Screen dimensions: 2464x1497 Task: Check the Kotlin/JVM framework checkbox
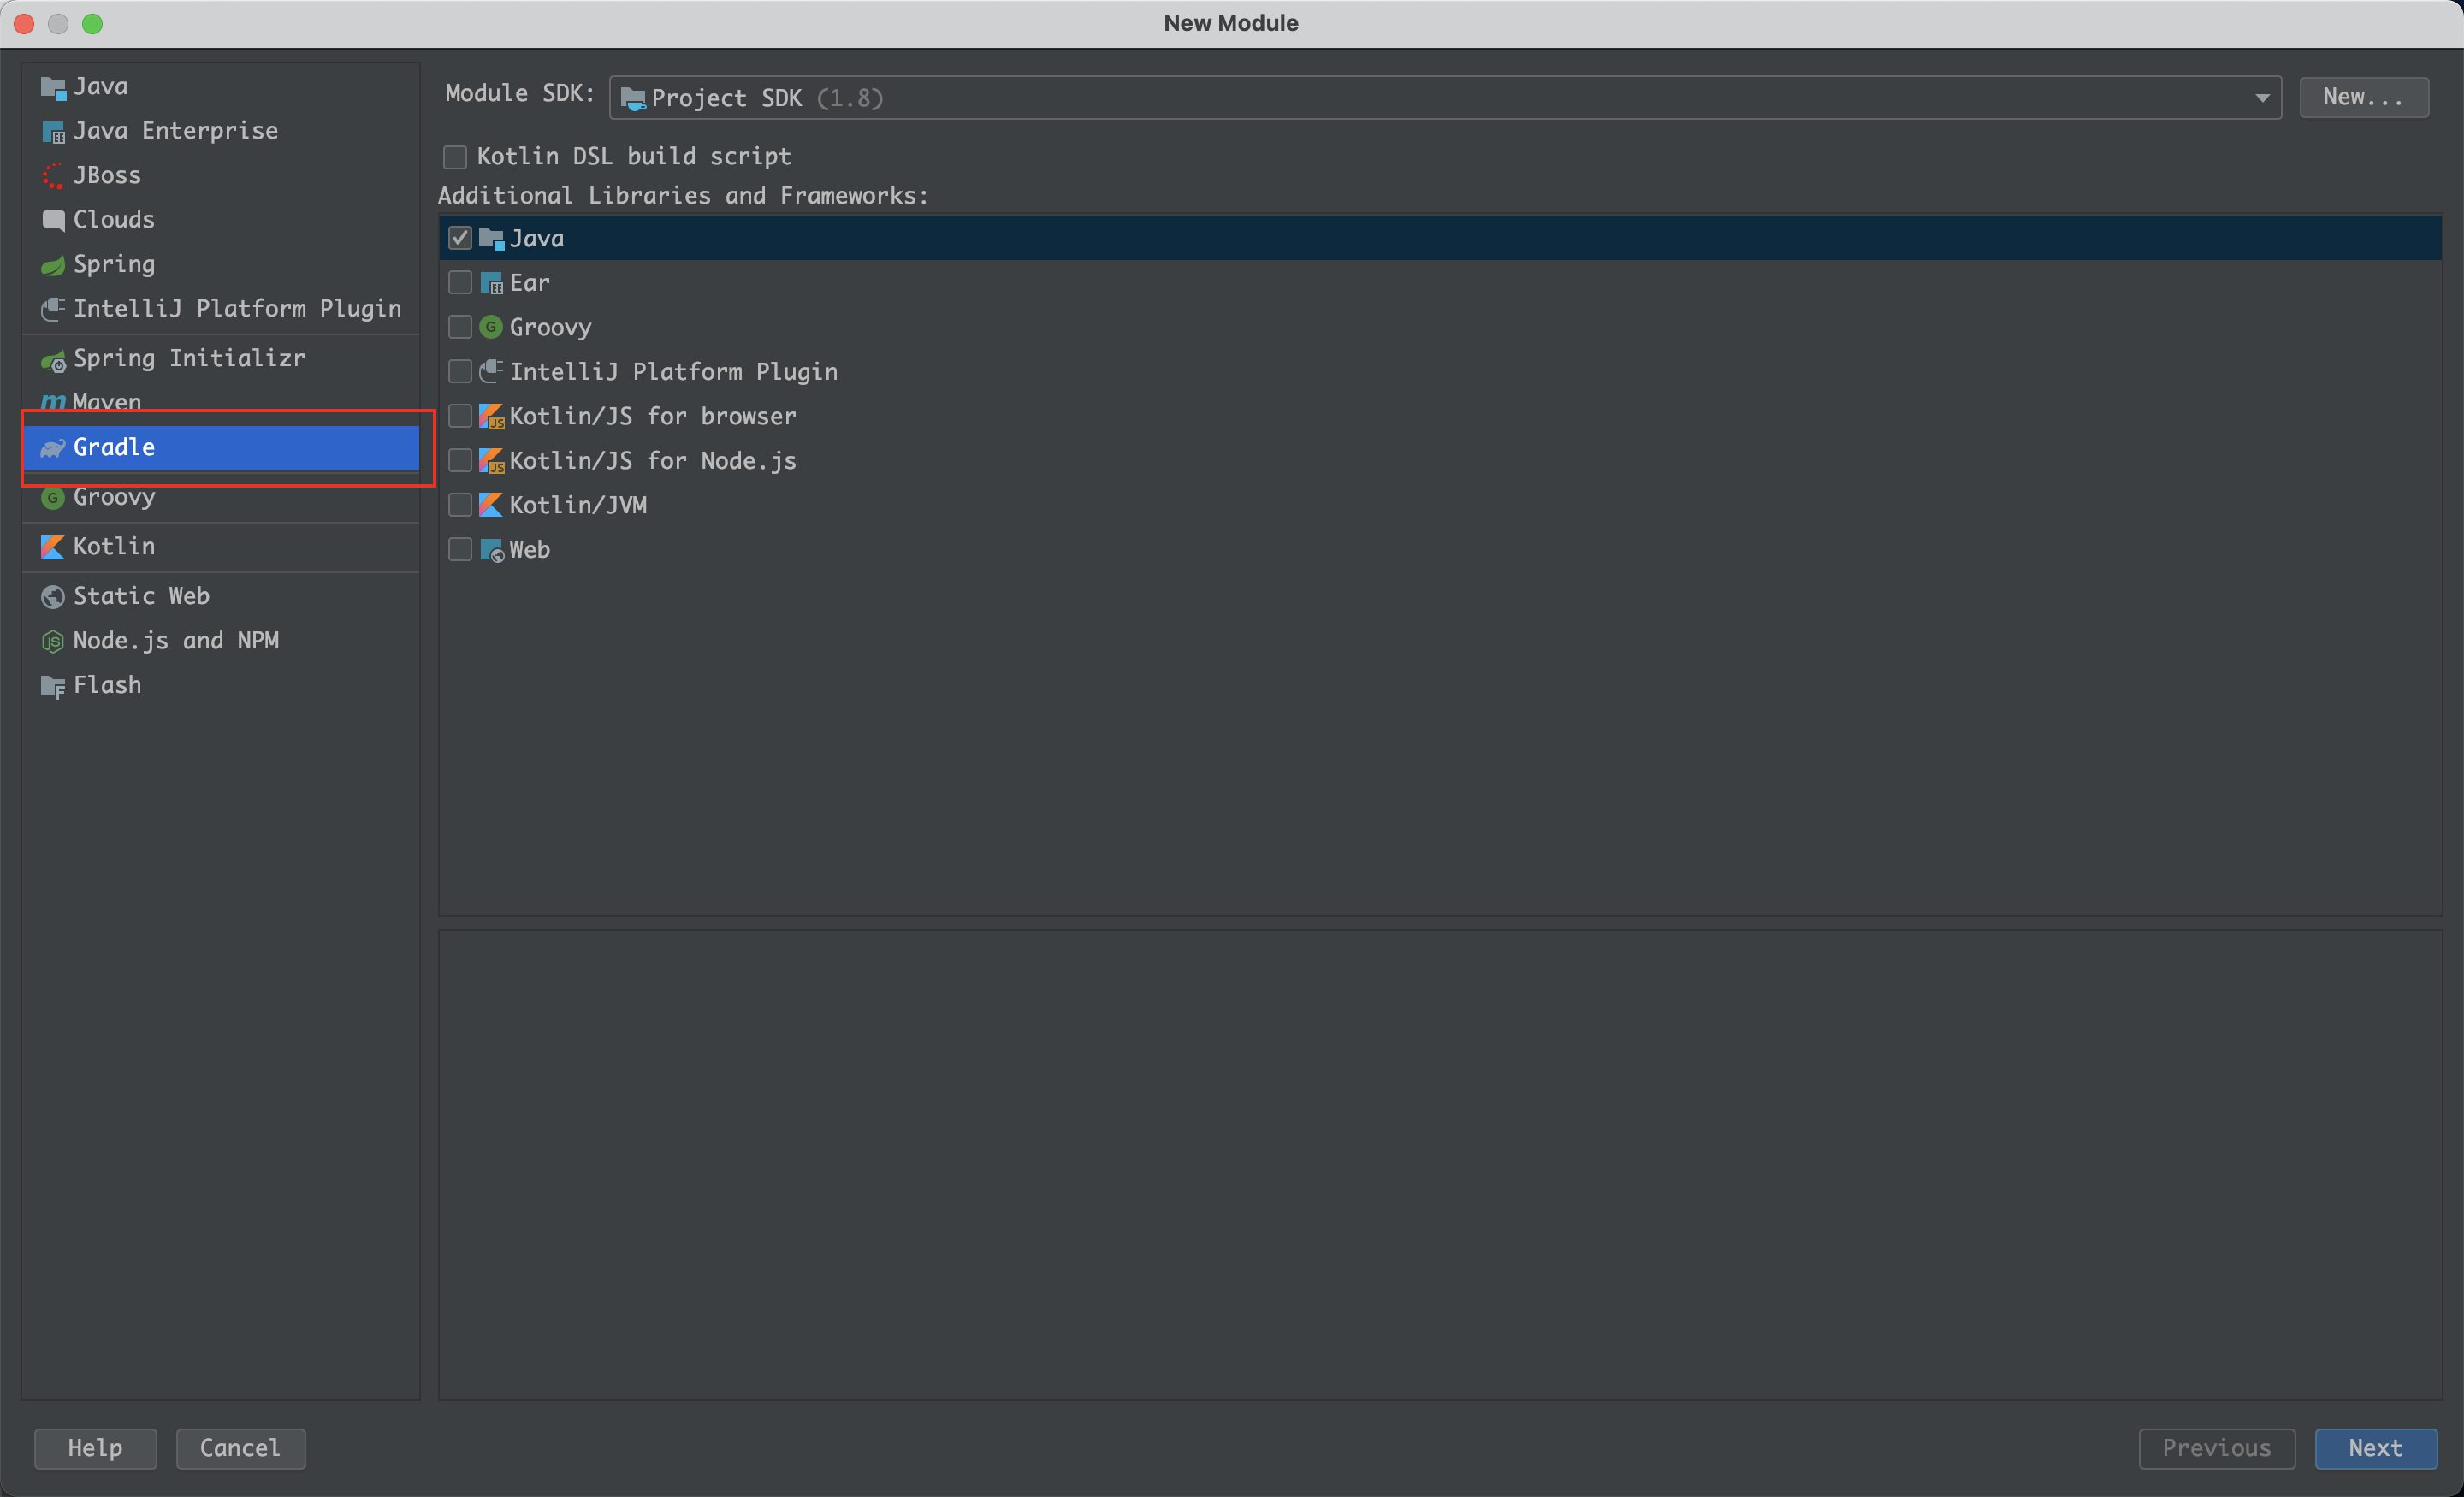[460, 505]
